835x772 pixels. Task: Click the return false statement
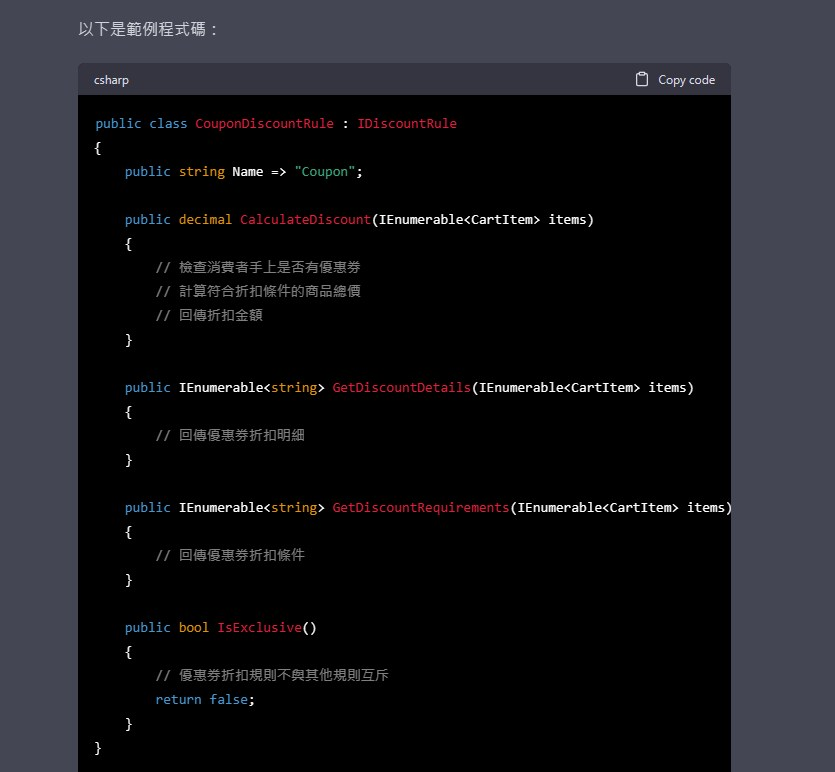pos(205,700)
